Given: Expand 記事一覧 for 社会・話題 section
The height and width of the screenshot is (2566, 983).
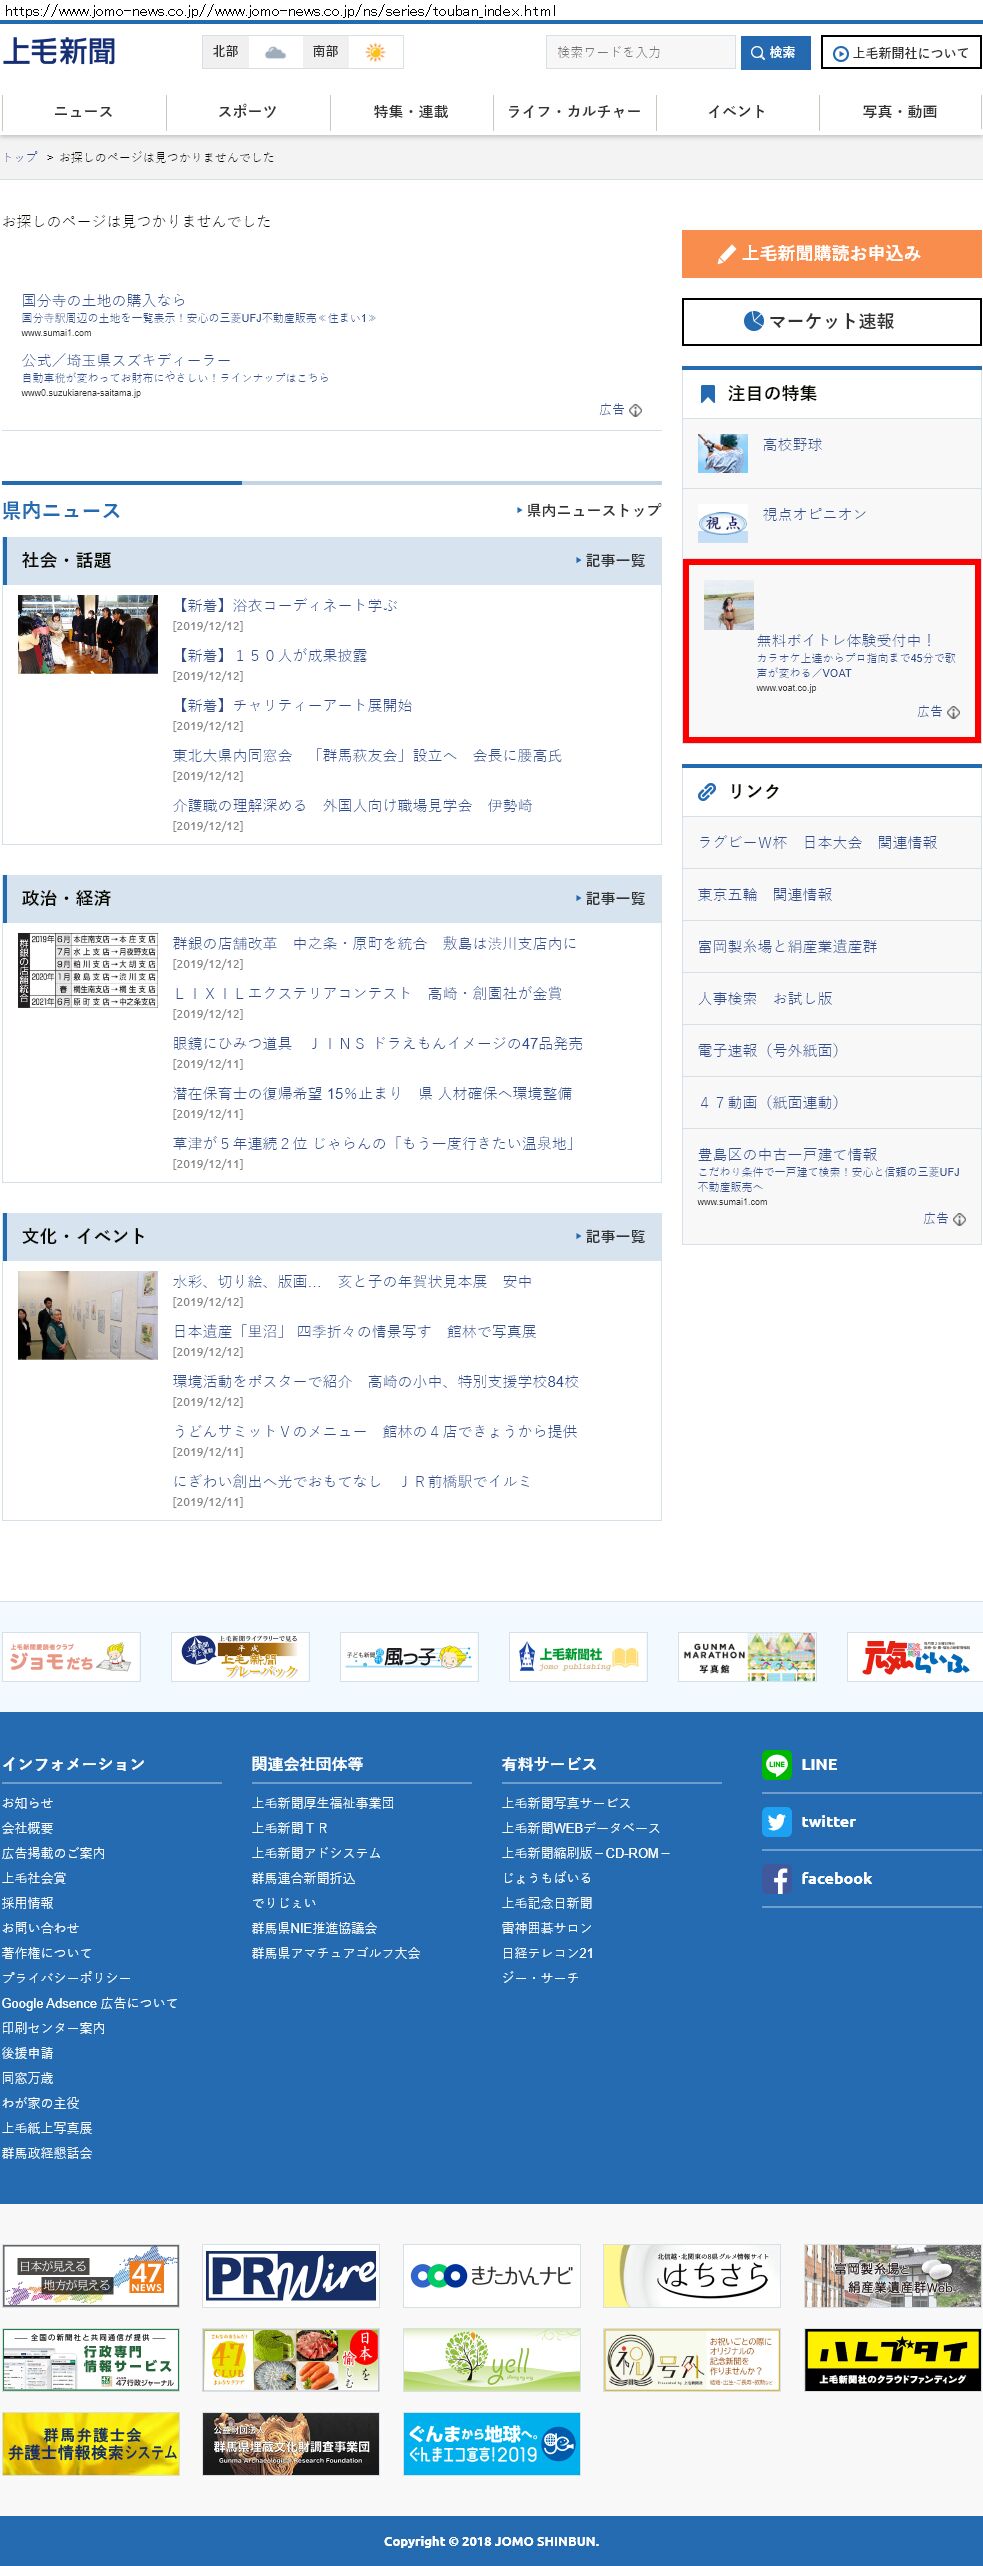Looking at the screenshot, I should [x=614, y=561].
